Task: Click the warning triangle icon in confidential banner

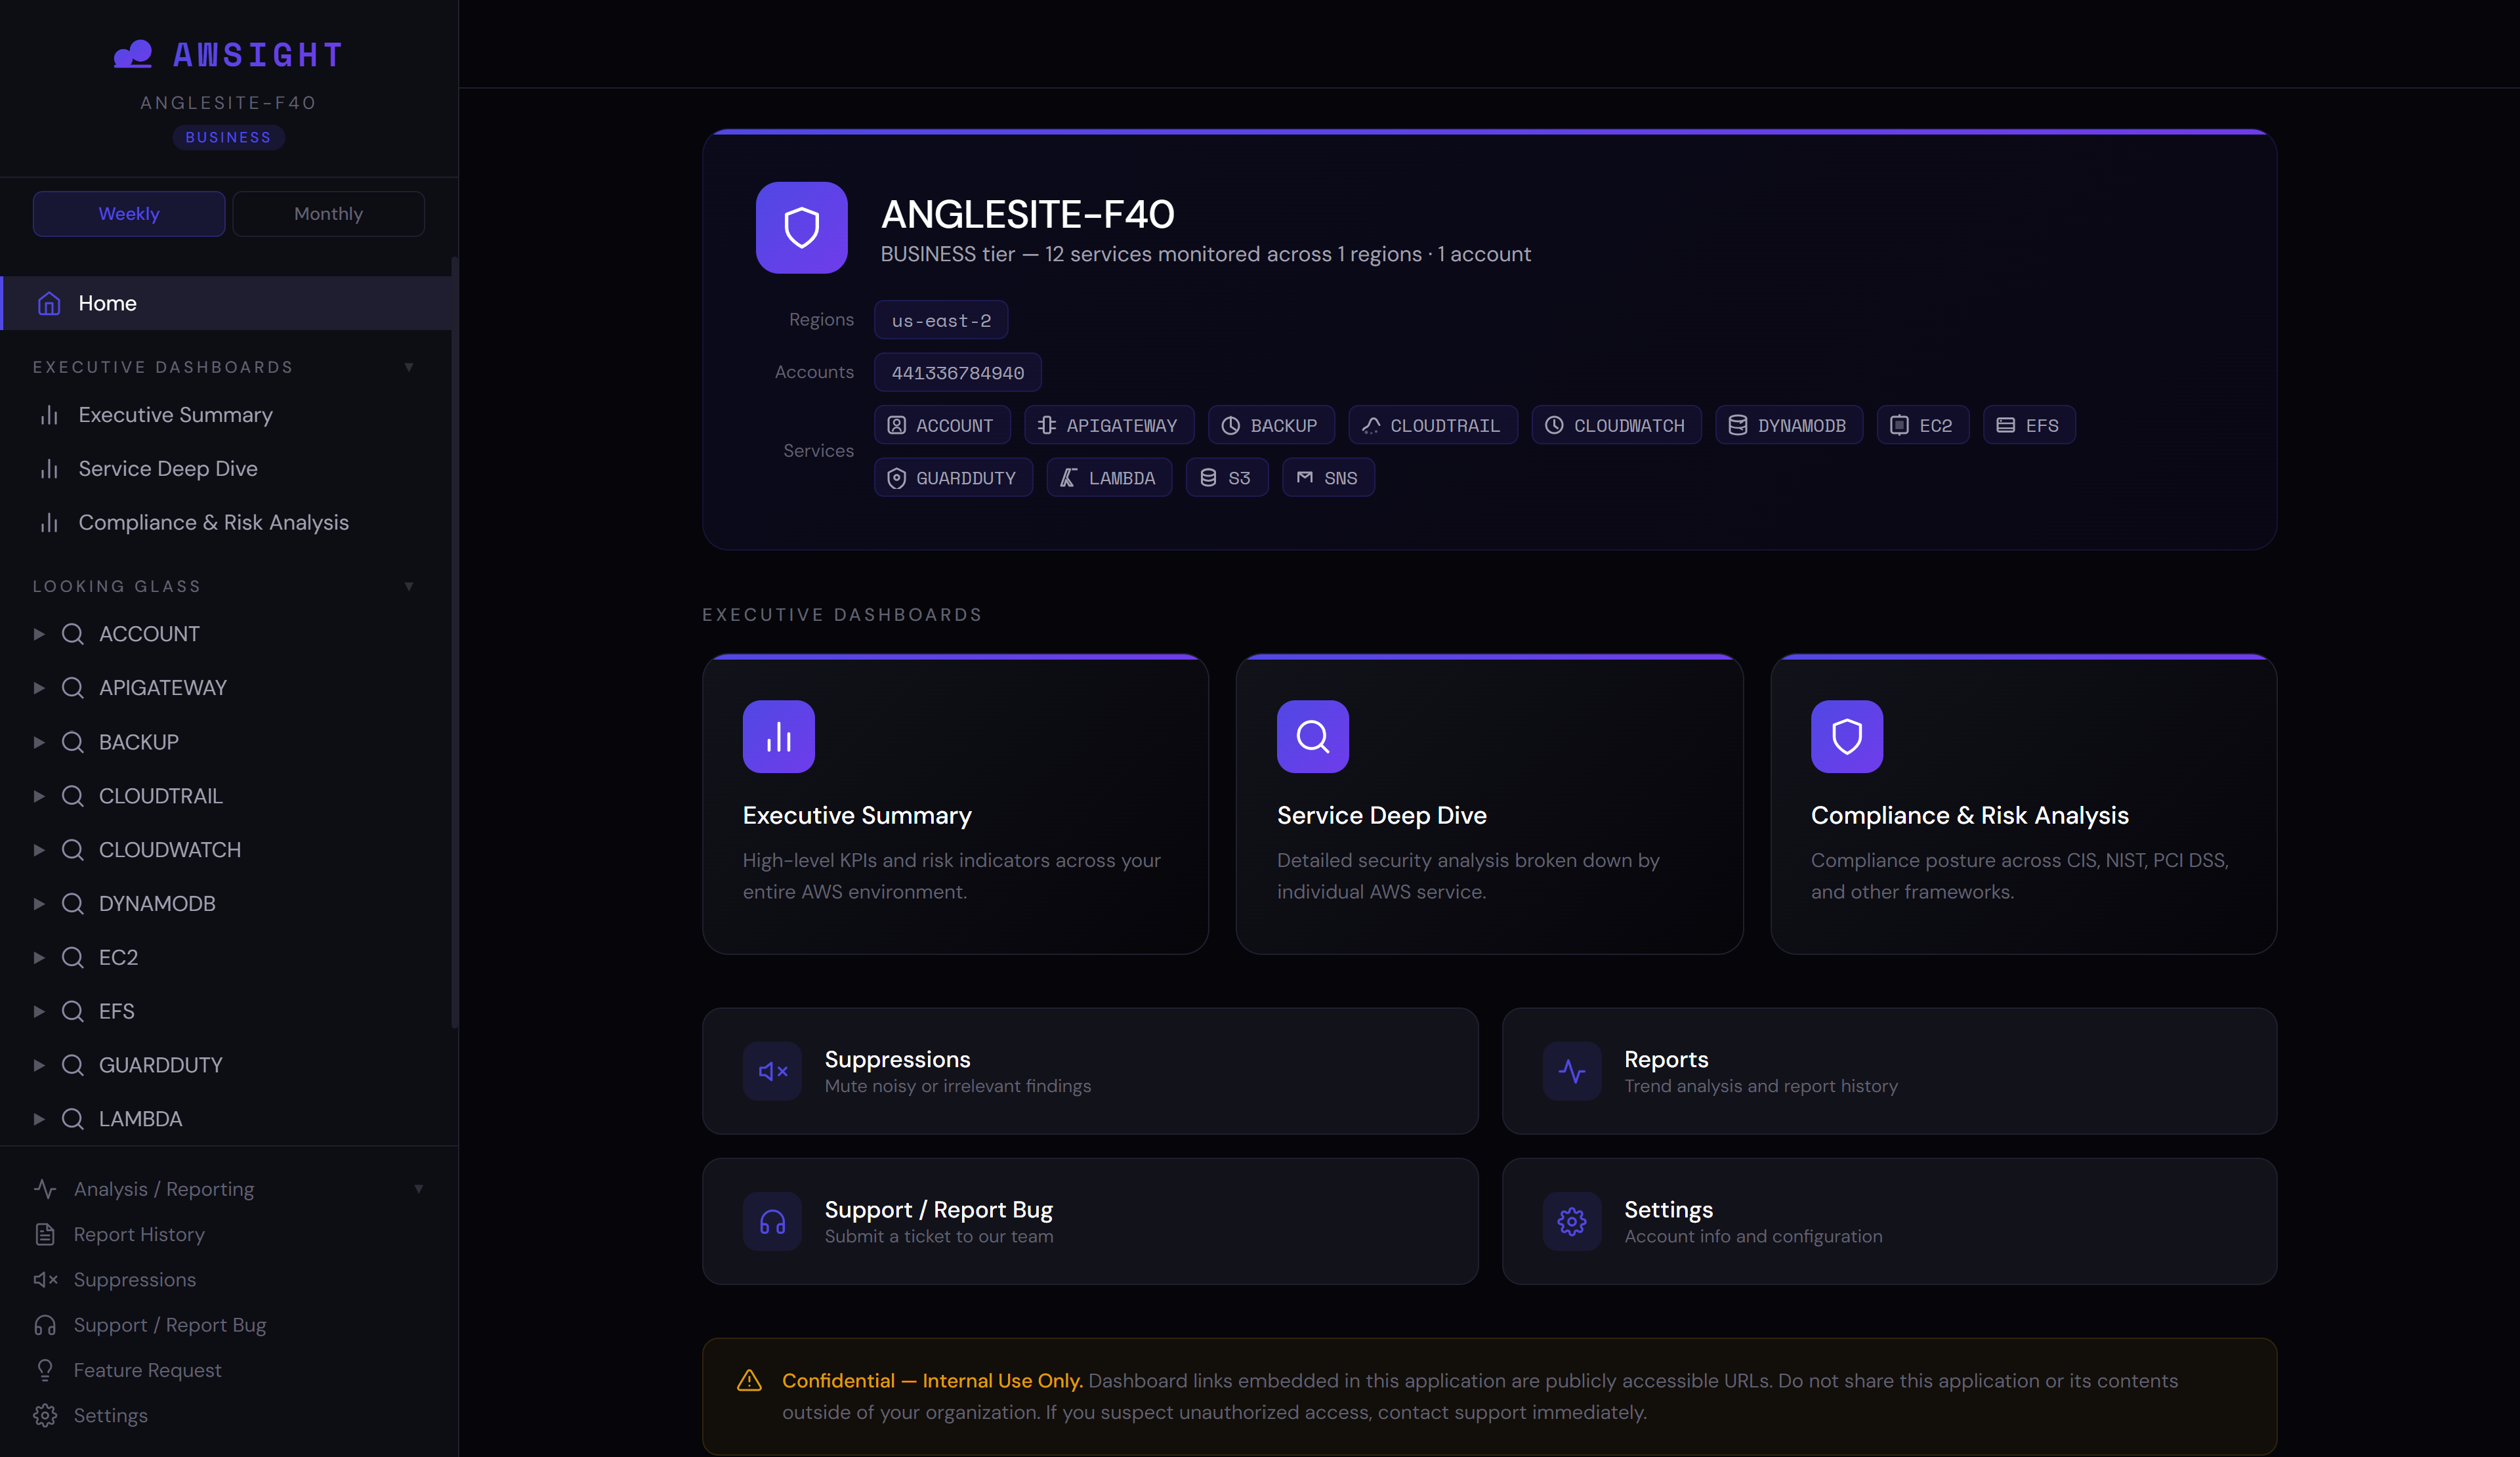Action: [x=749, y=1381]
